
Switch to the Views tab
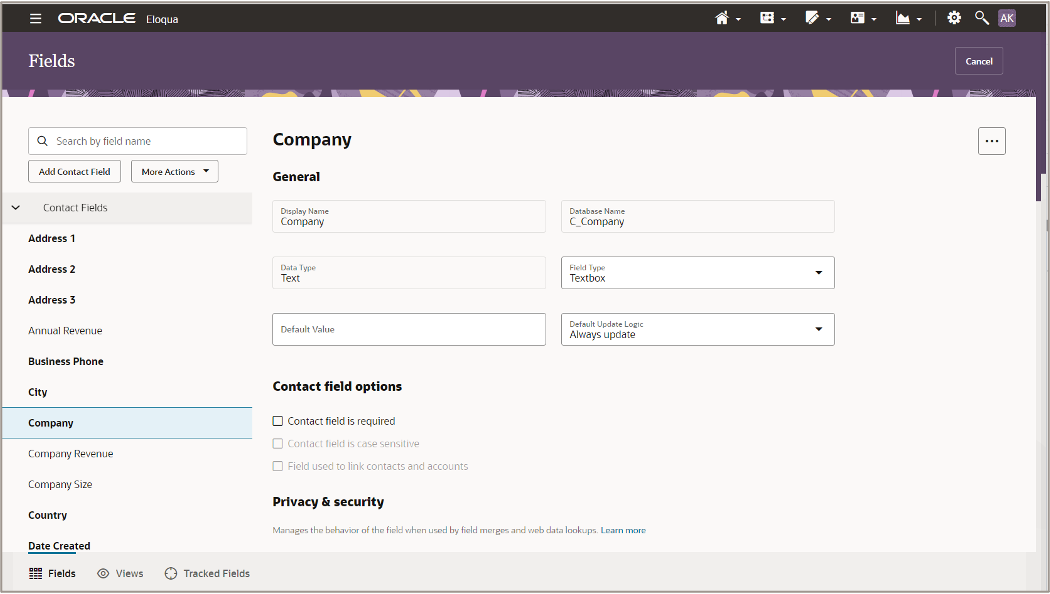[x=120, y=574]
